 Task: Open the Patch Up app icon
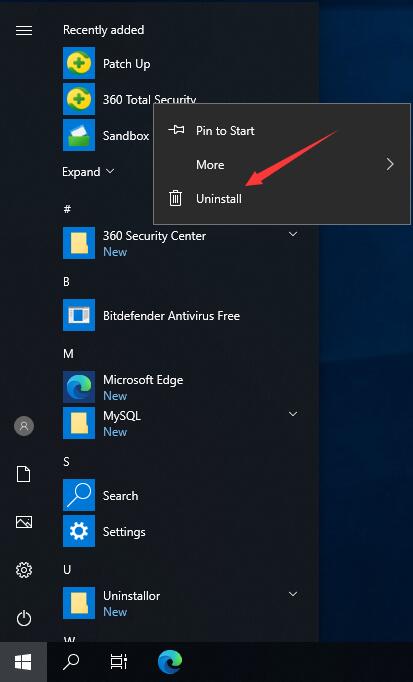79,64
